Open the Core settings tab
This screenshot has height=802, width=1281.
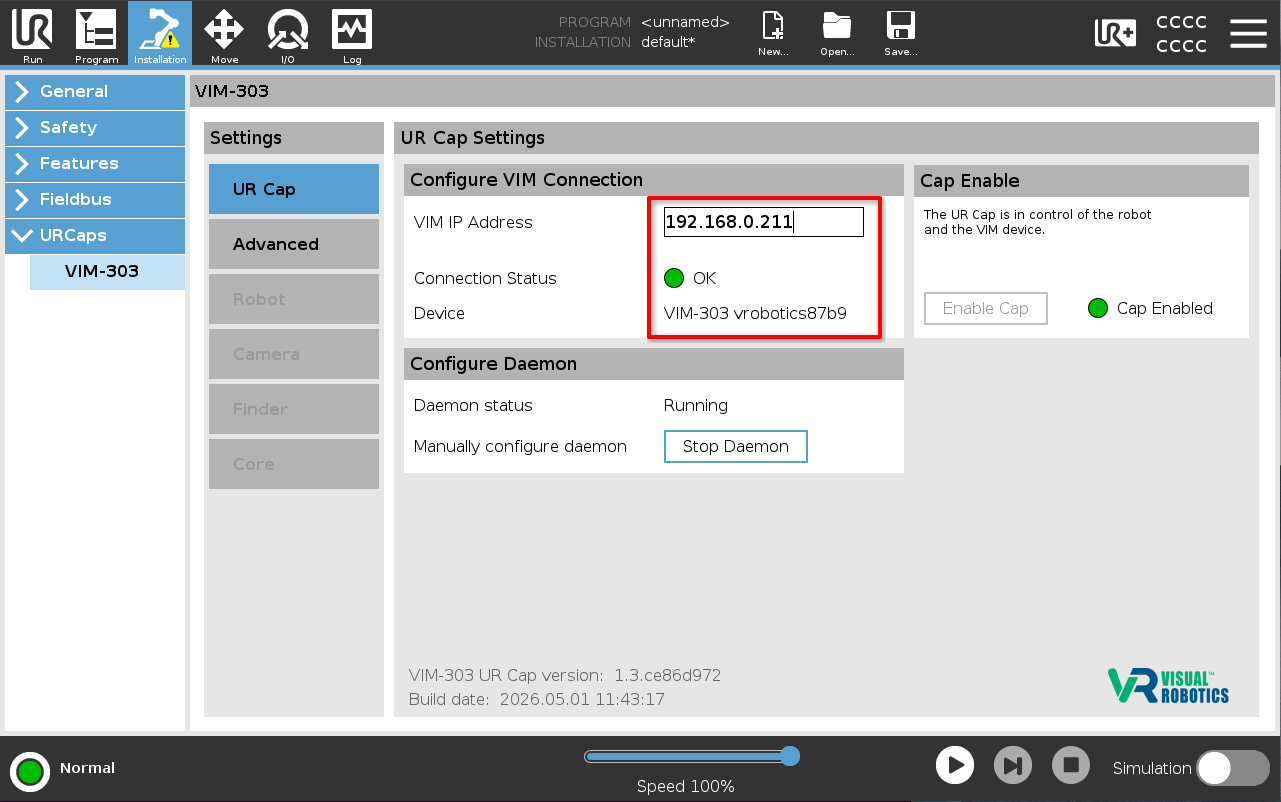point(294,464)
